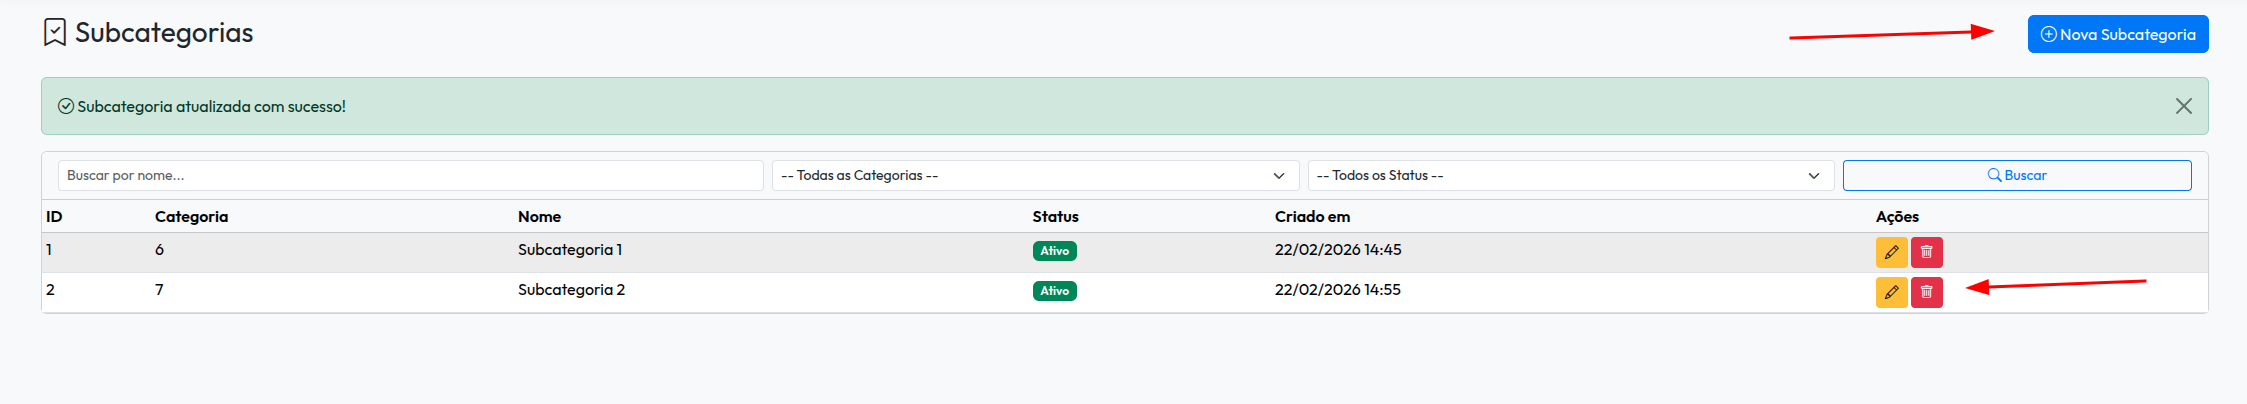Viewport: 2247px width, 404px height.
Task: Click the Status column header
Action: tap(1055, 216)
